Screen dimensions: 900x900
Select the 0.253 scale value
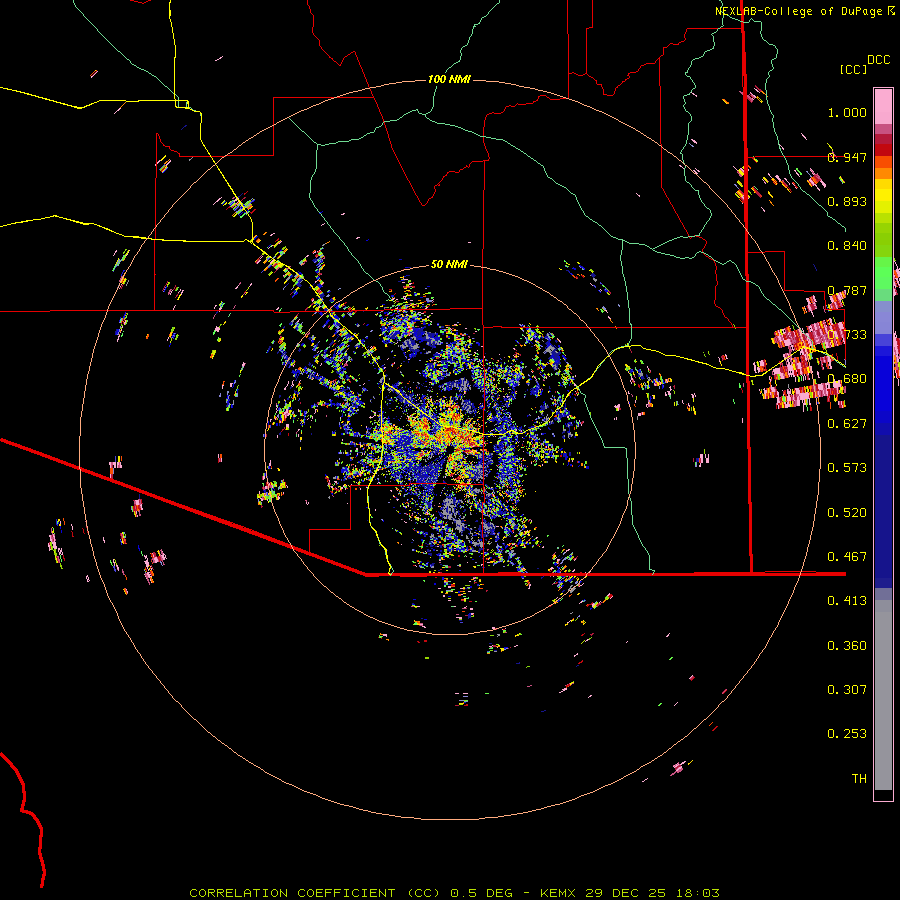click(847, 734)
